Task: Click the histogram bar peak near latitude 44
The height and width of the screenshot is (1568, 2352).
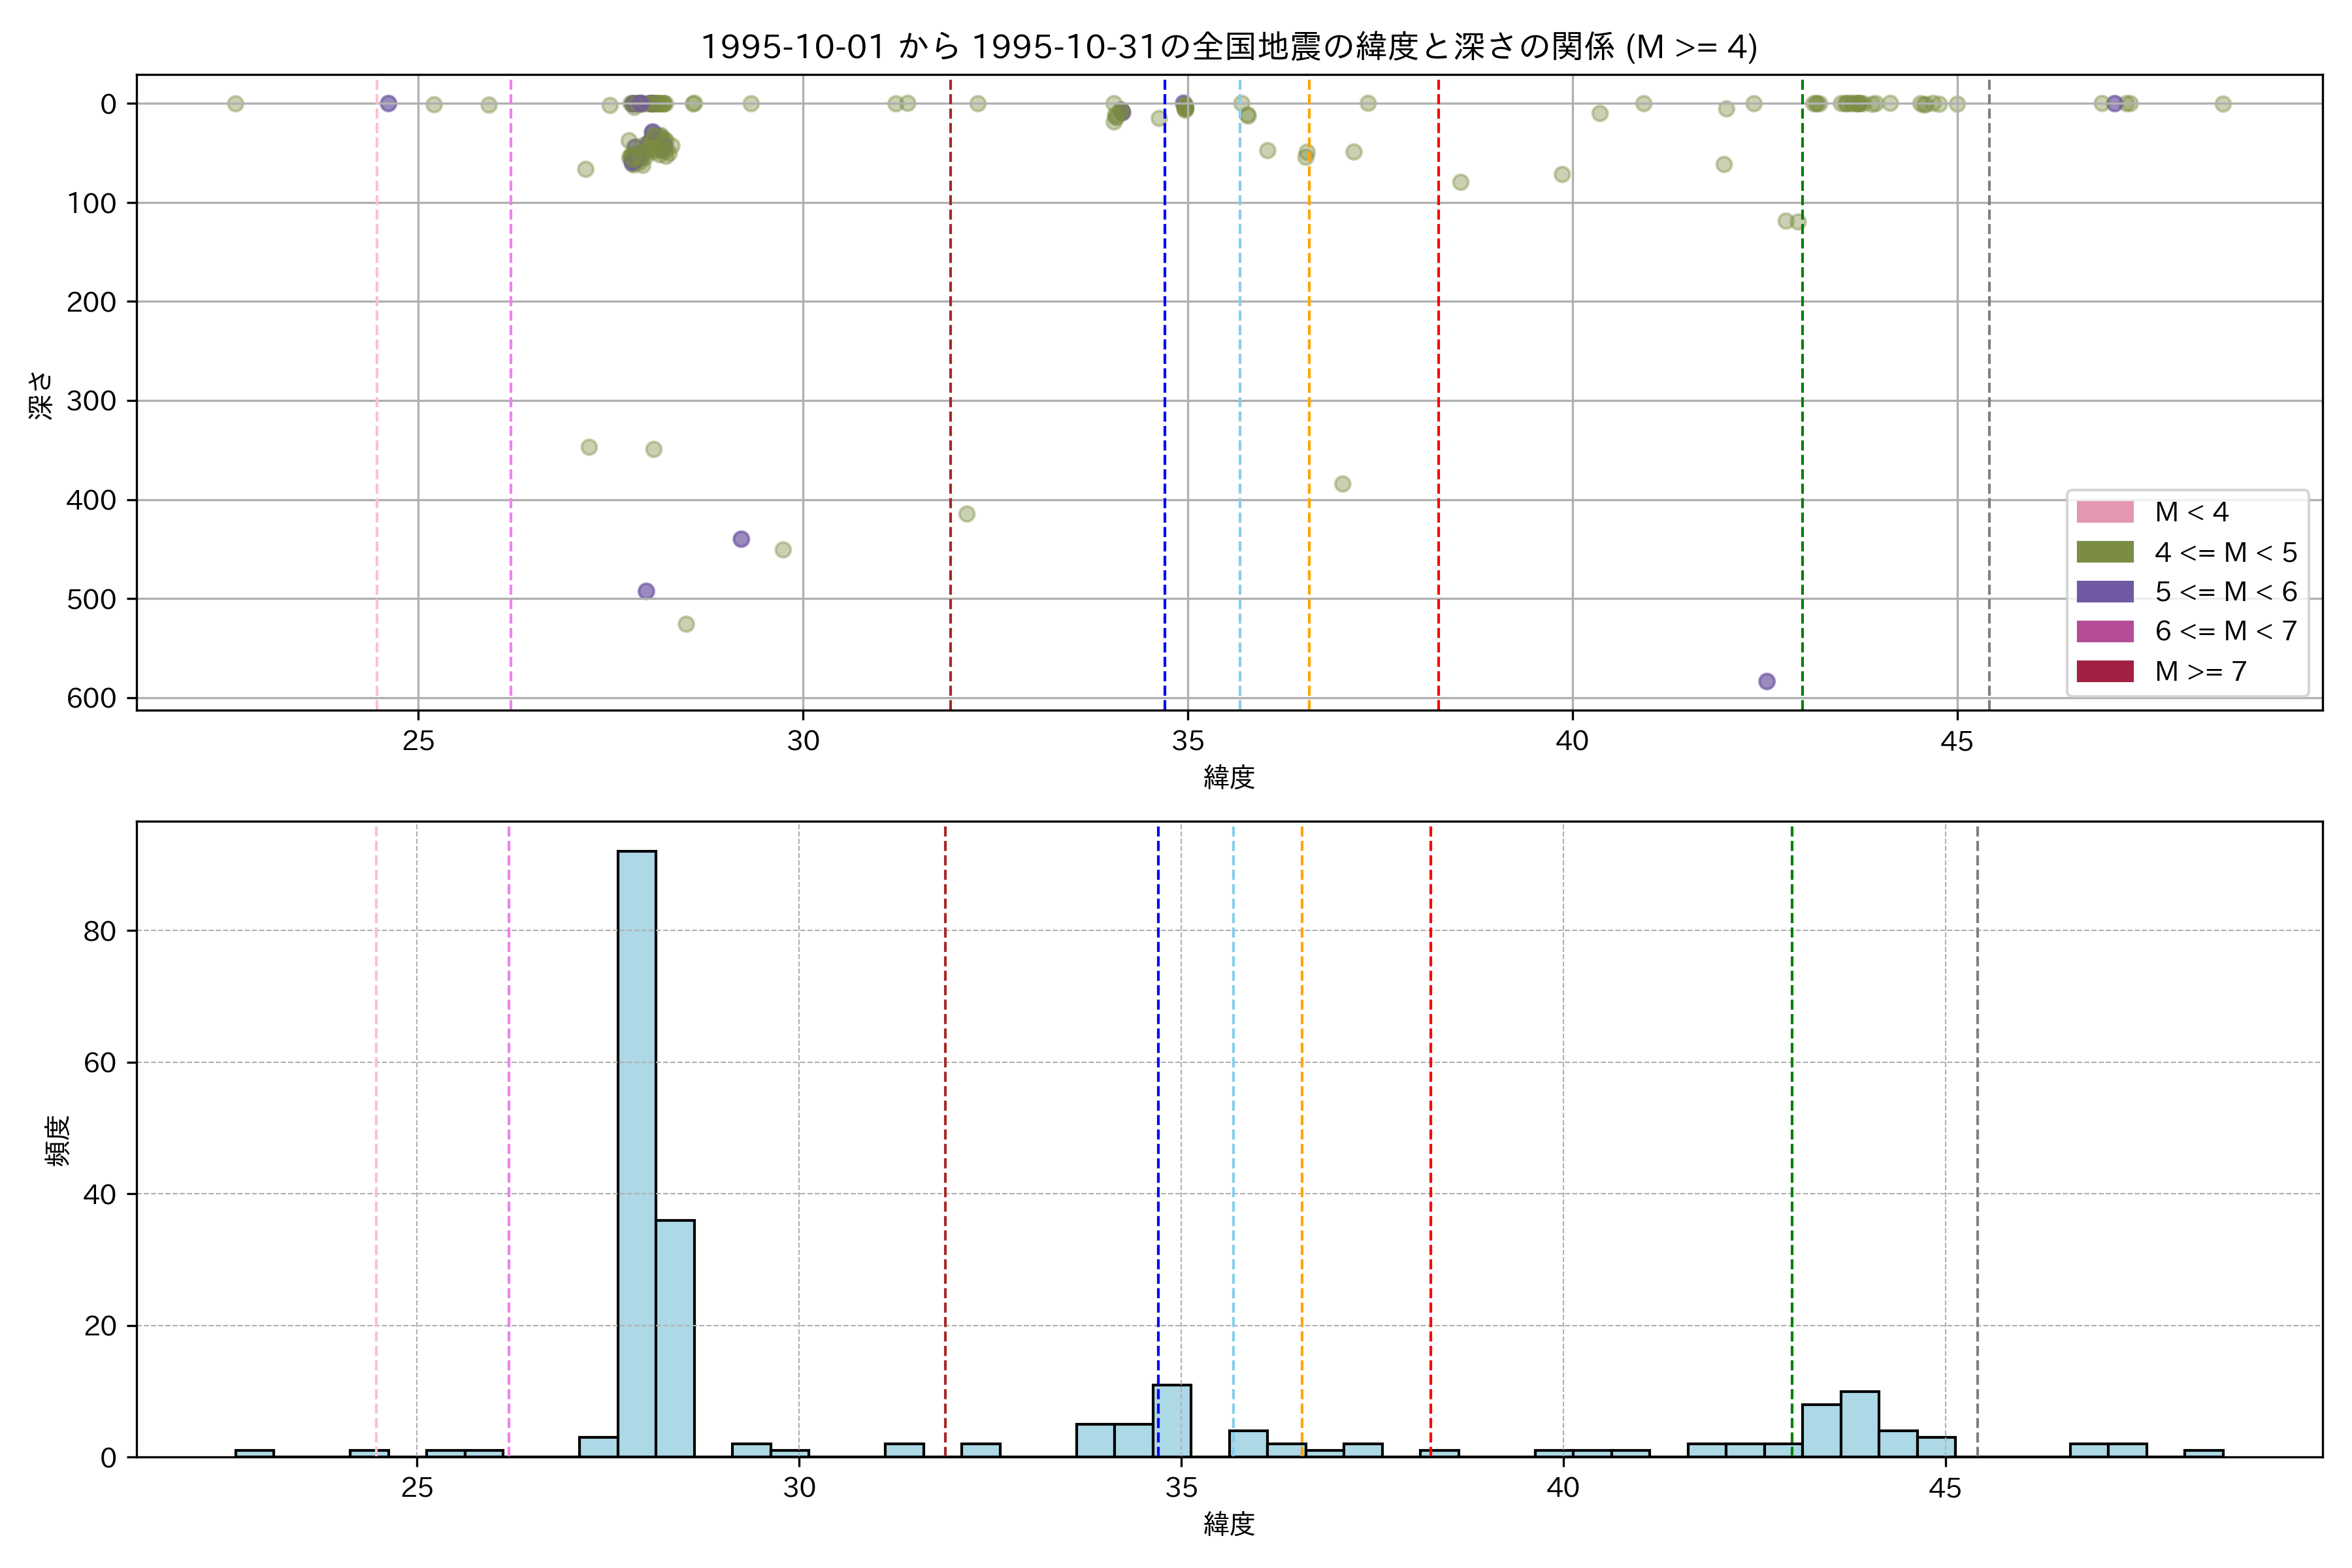Action: tap(1859, 1423)
